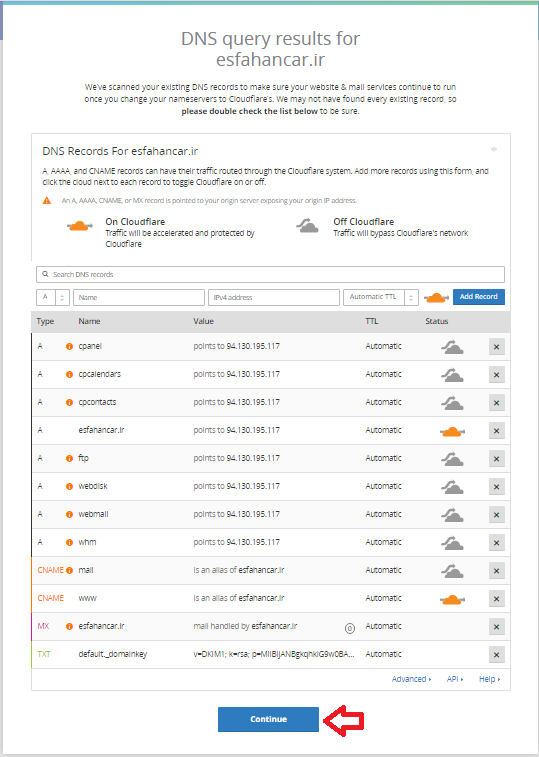Image resolution: width=539 pixels, height=757 pixels.
Task: Delete the ftp A record
Action: pyautogui.click(x=496, y=459)
